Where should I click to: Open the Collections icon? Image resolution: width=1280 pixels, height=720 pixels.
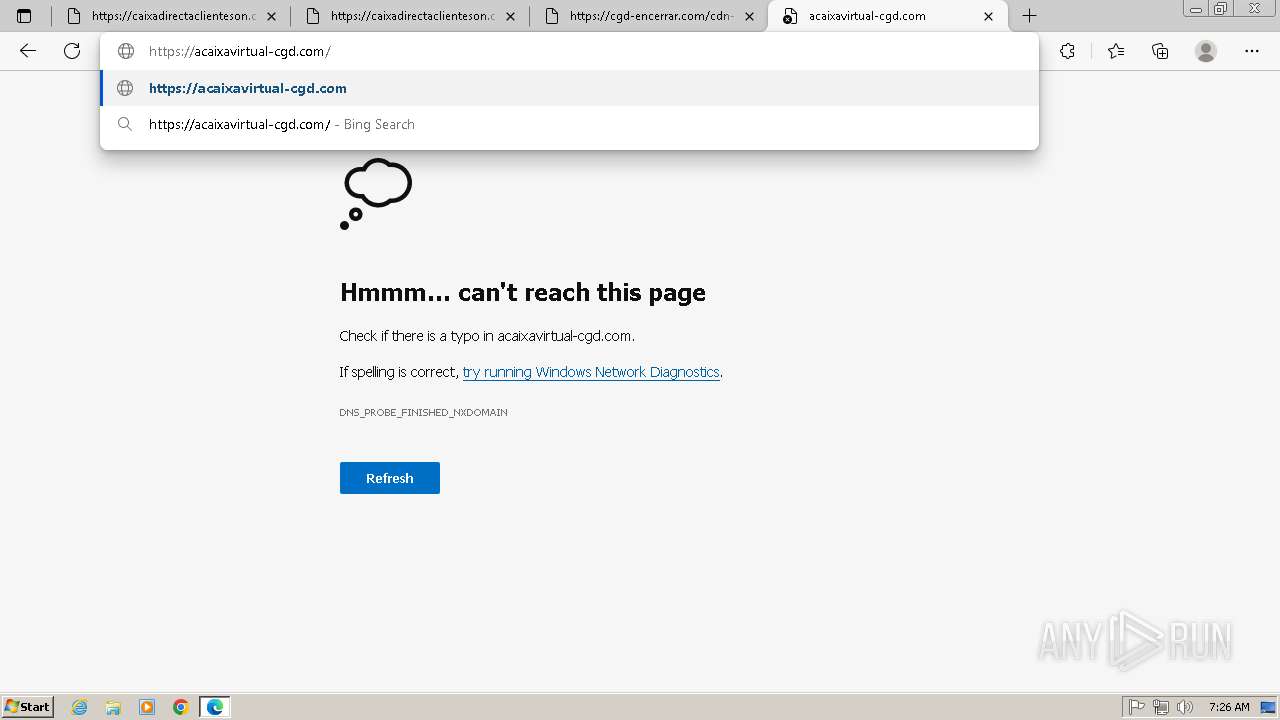1160,51
